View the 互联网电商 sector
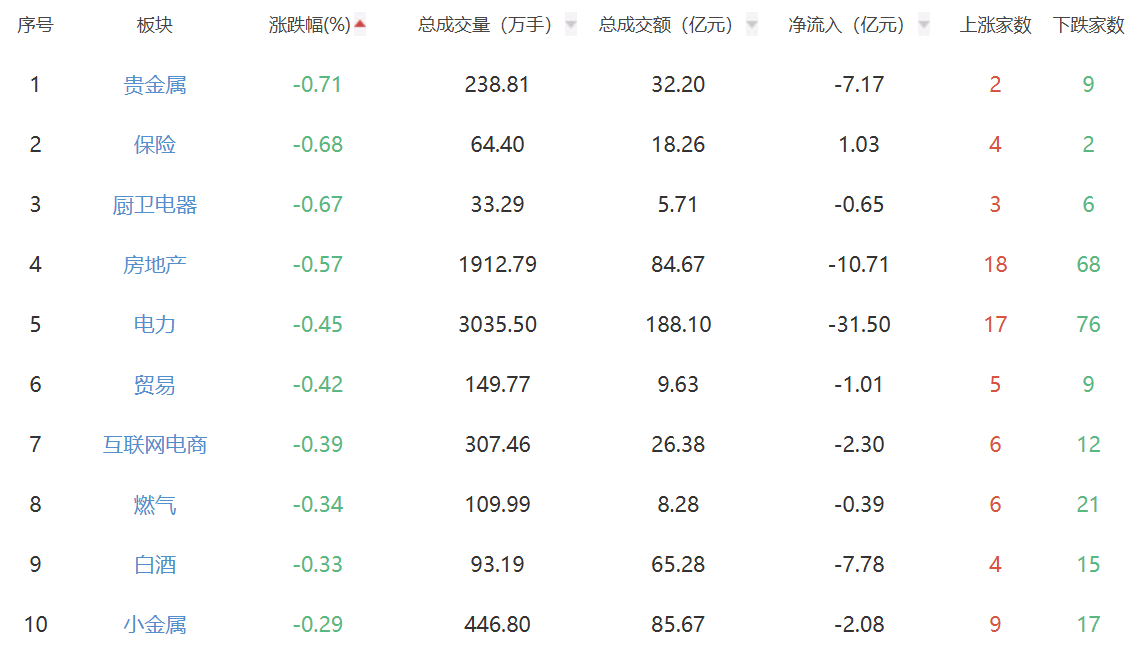 155,445
